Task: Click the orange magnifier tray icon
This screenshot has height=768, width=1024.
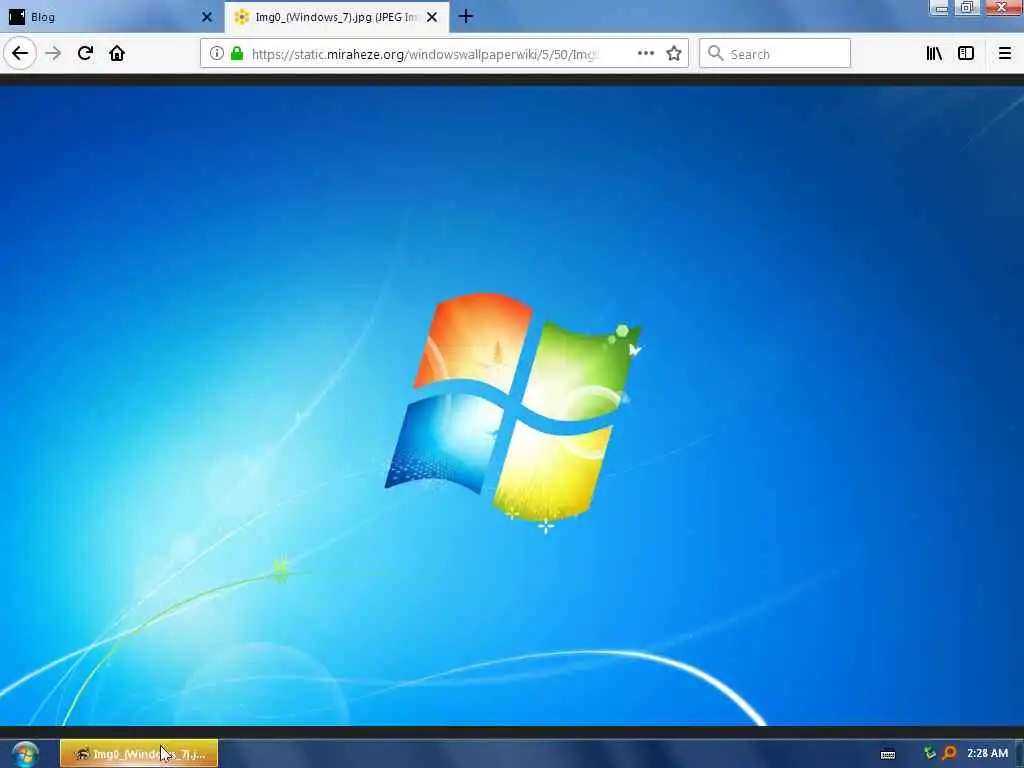Action: [x=950, y=753]
